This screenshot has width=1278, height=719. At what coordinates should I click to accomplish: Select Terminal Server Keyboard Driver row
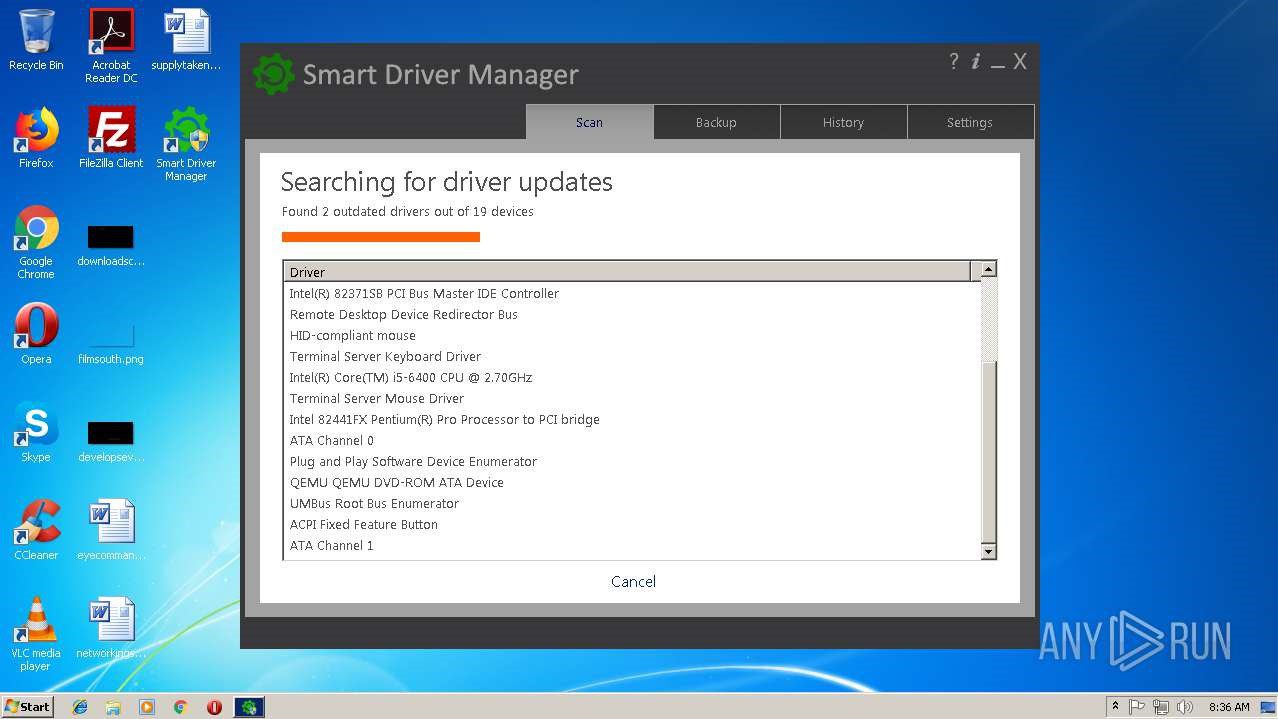(x=632, y=356)
